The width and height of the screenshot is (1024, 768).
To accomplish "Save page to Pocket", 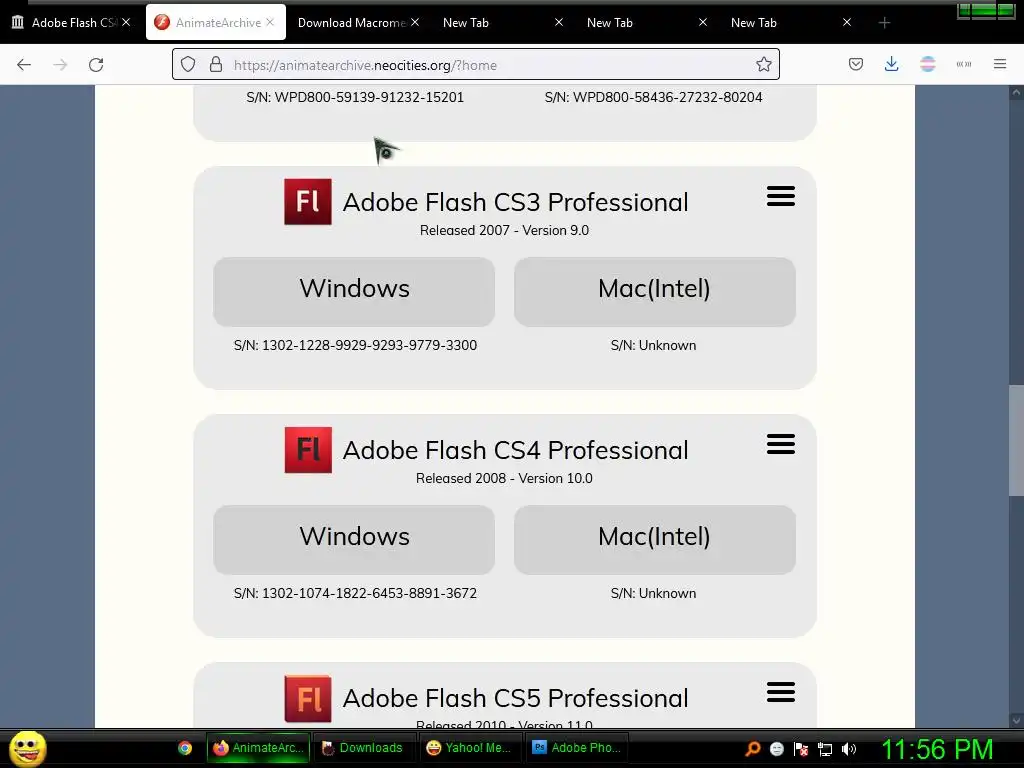I will coord(856,64).
